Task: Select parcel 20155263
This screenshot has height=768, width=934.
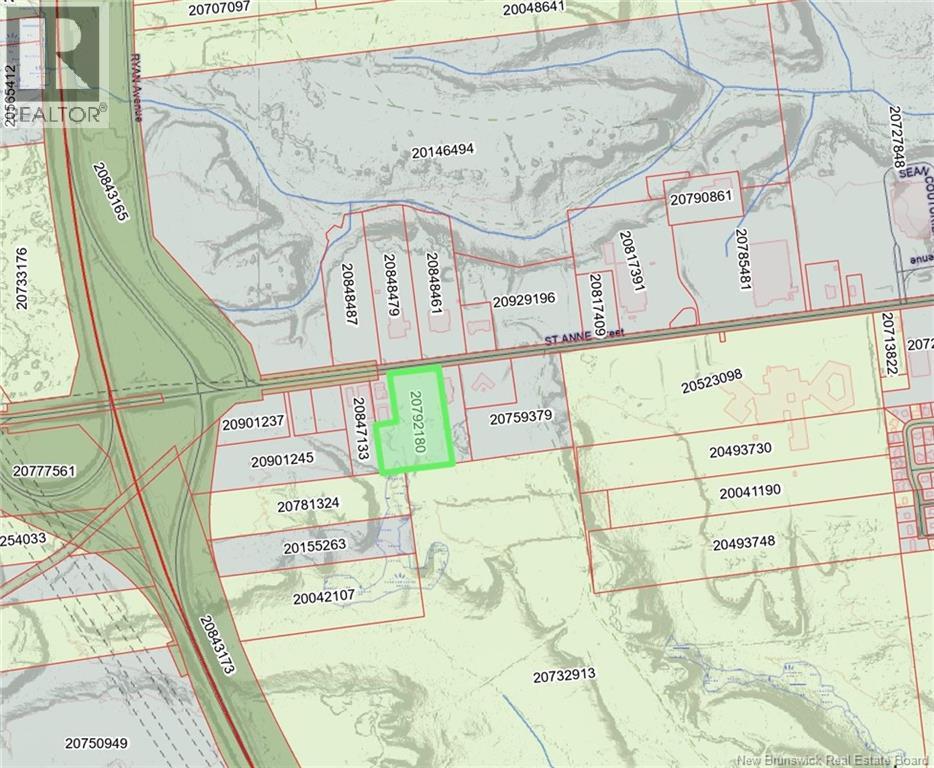Action: coord(314,546)
